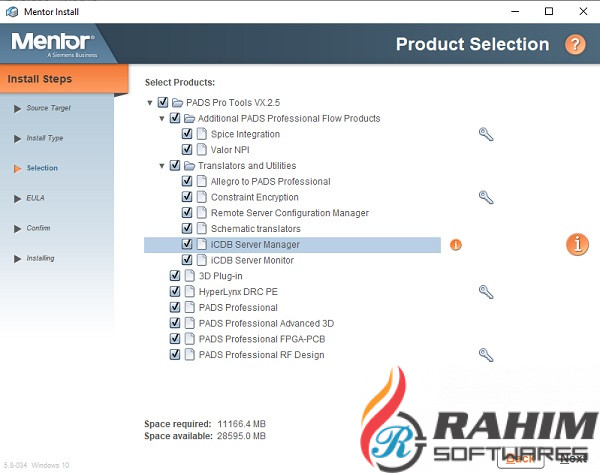Image resolution: width=600 pixels, height=473 pixels.
Task: Toggle the HyperLynx DRC PE checkbox
Action: [x=175, y=291]
